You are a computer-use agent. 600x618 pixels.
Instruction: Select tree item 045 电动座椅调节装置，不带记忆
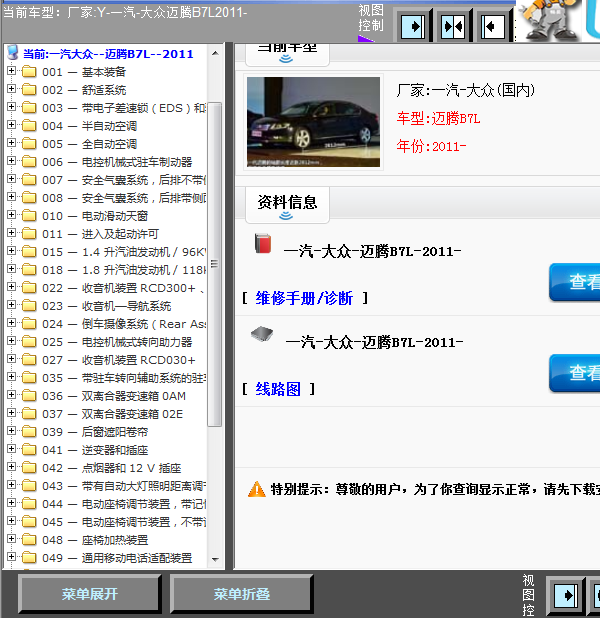click(124, 522)
